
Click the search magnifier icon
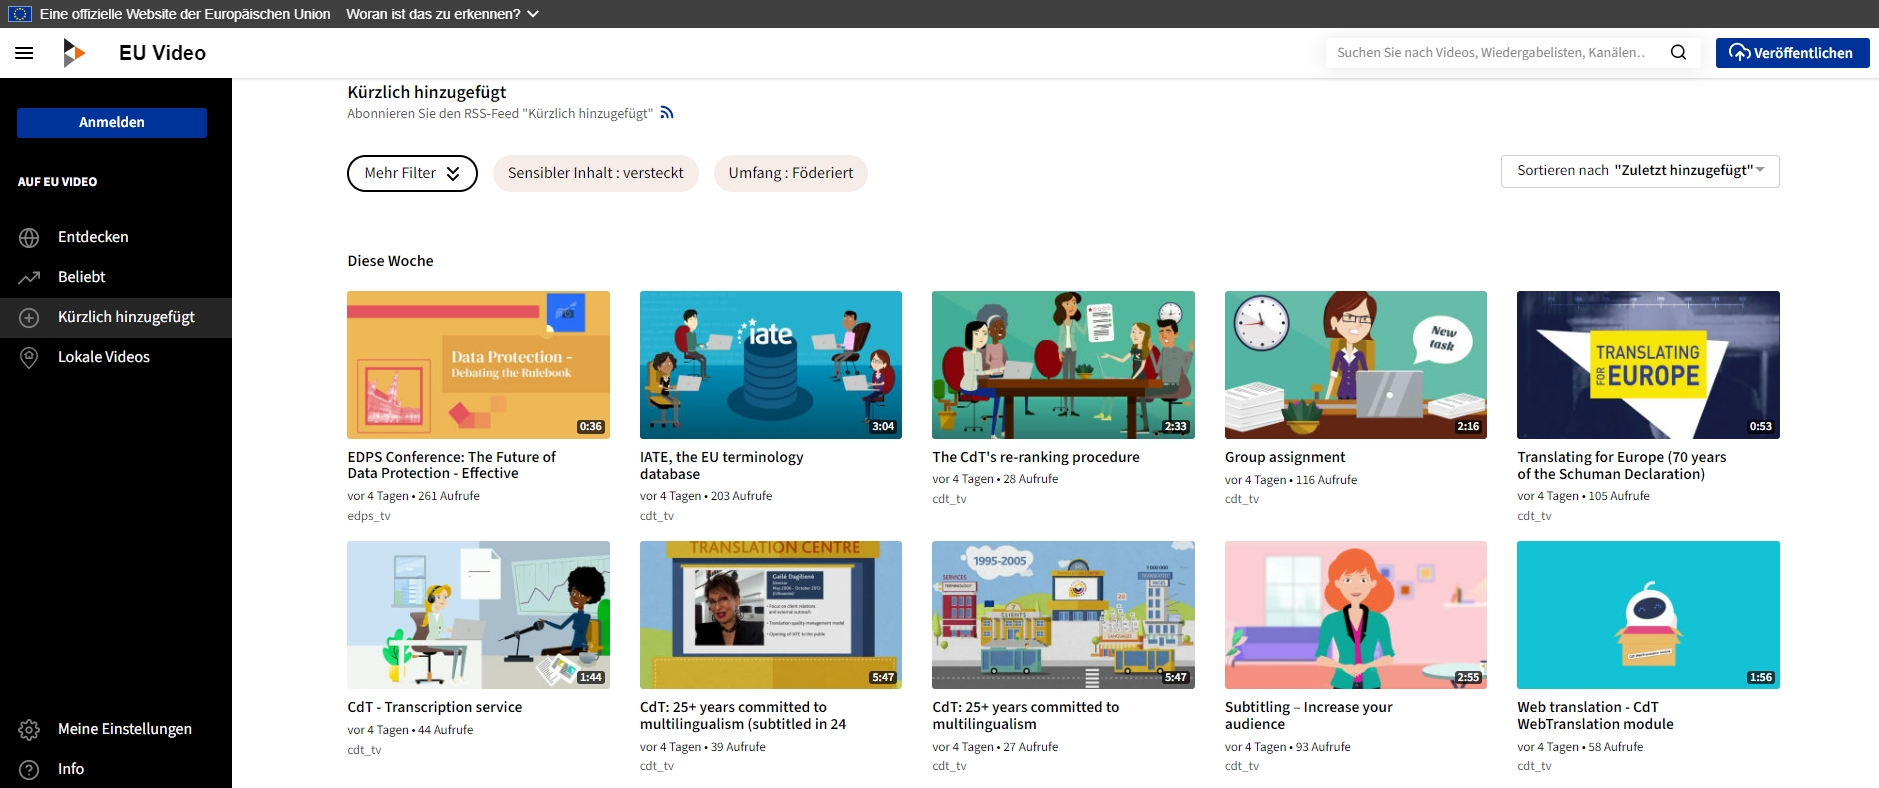point(1678,52)
